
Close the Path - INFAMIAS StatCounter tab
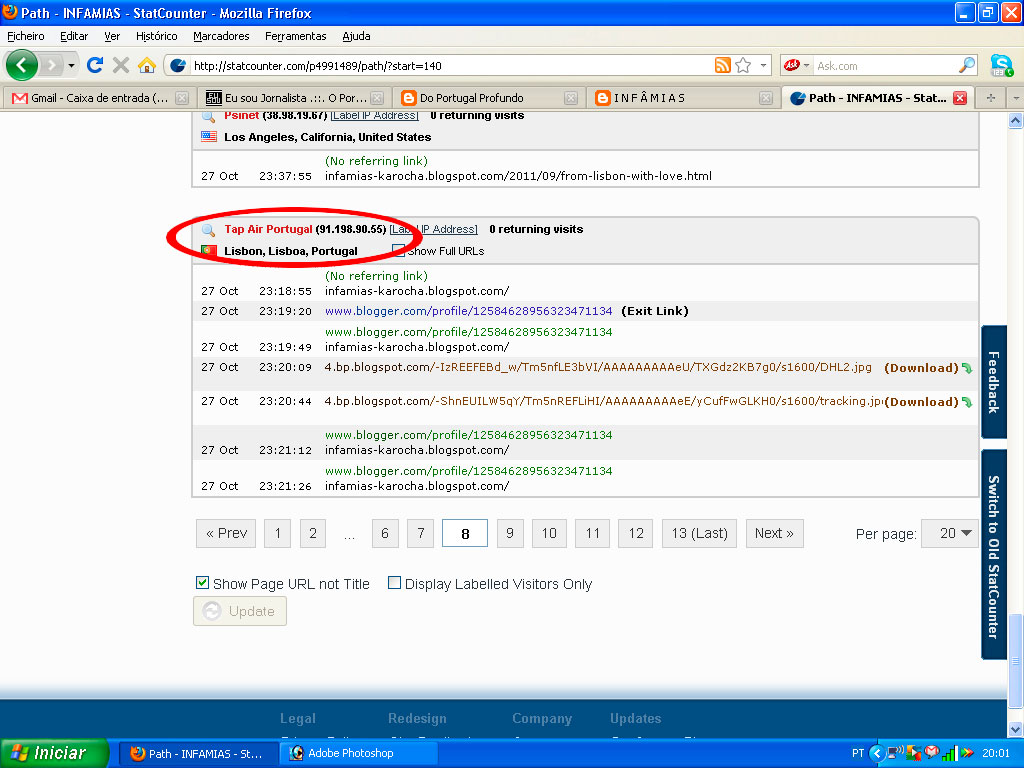click(960, 98)
